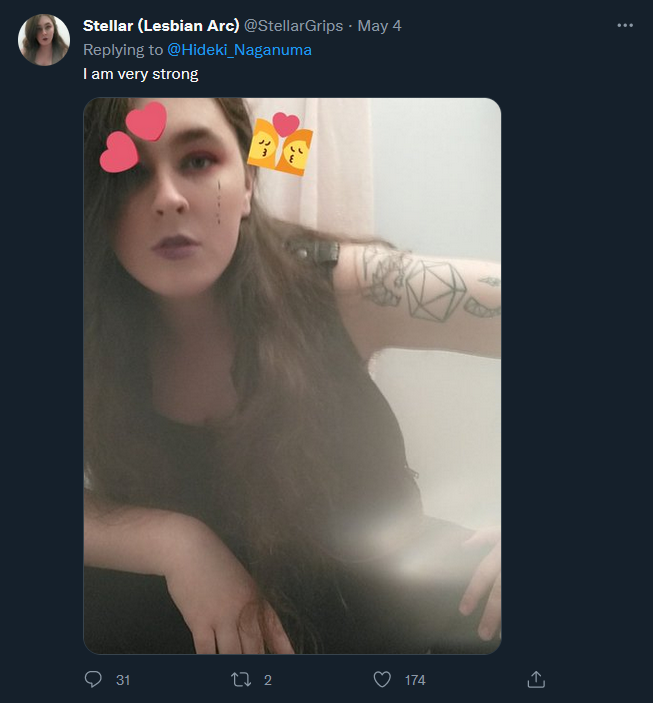View the 31 replies count
The height and width of the screenshot is (703, 653).
123,680
